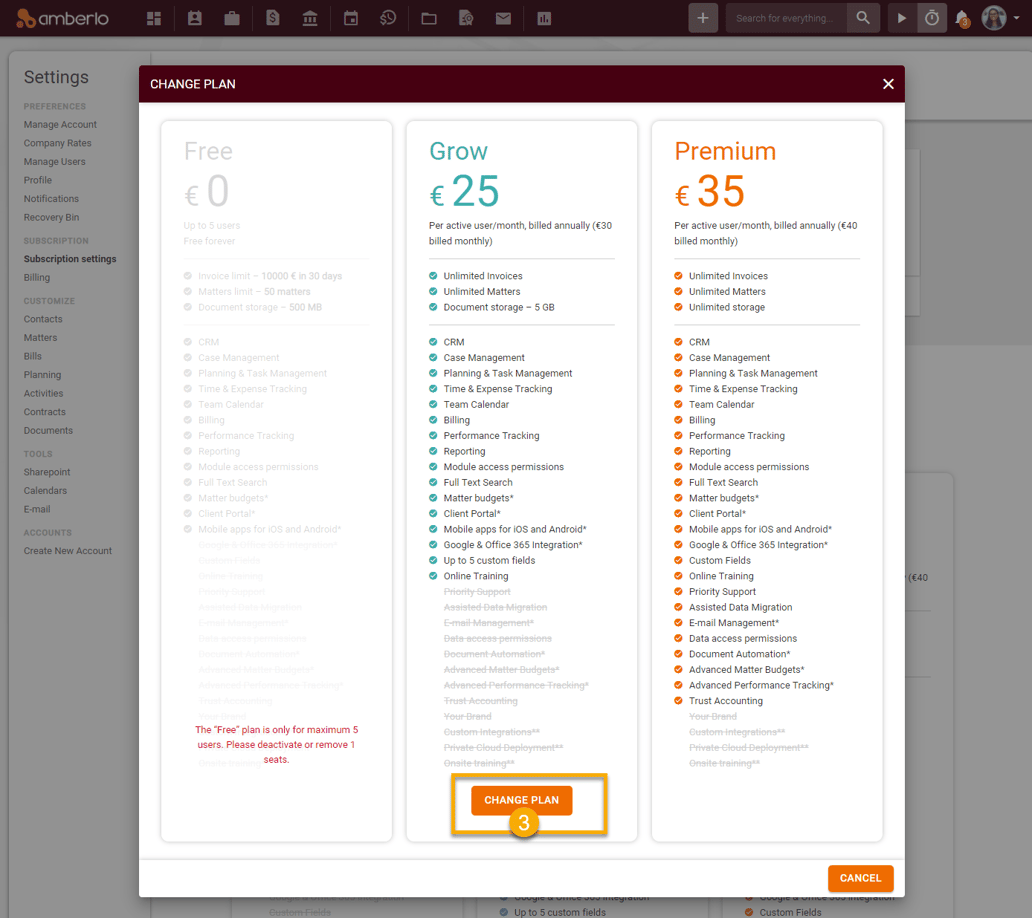The image size is (1032, 918).
Task: Click the plus add-new button
Action: pos(703,18)
